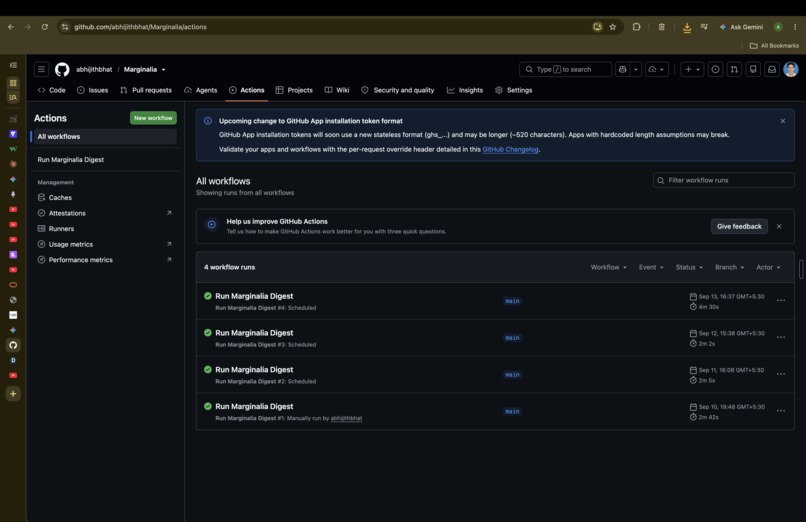Click the Give feedback button
The height and width of the screenshot is (522, 806).
739,227
